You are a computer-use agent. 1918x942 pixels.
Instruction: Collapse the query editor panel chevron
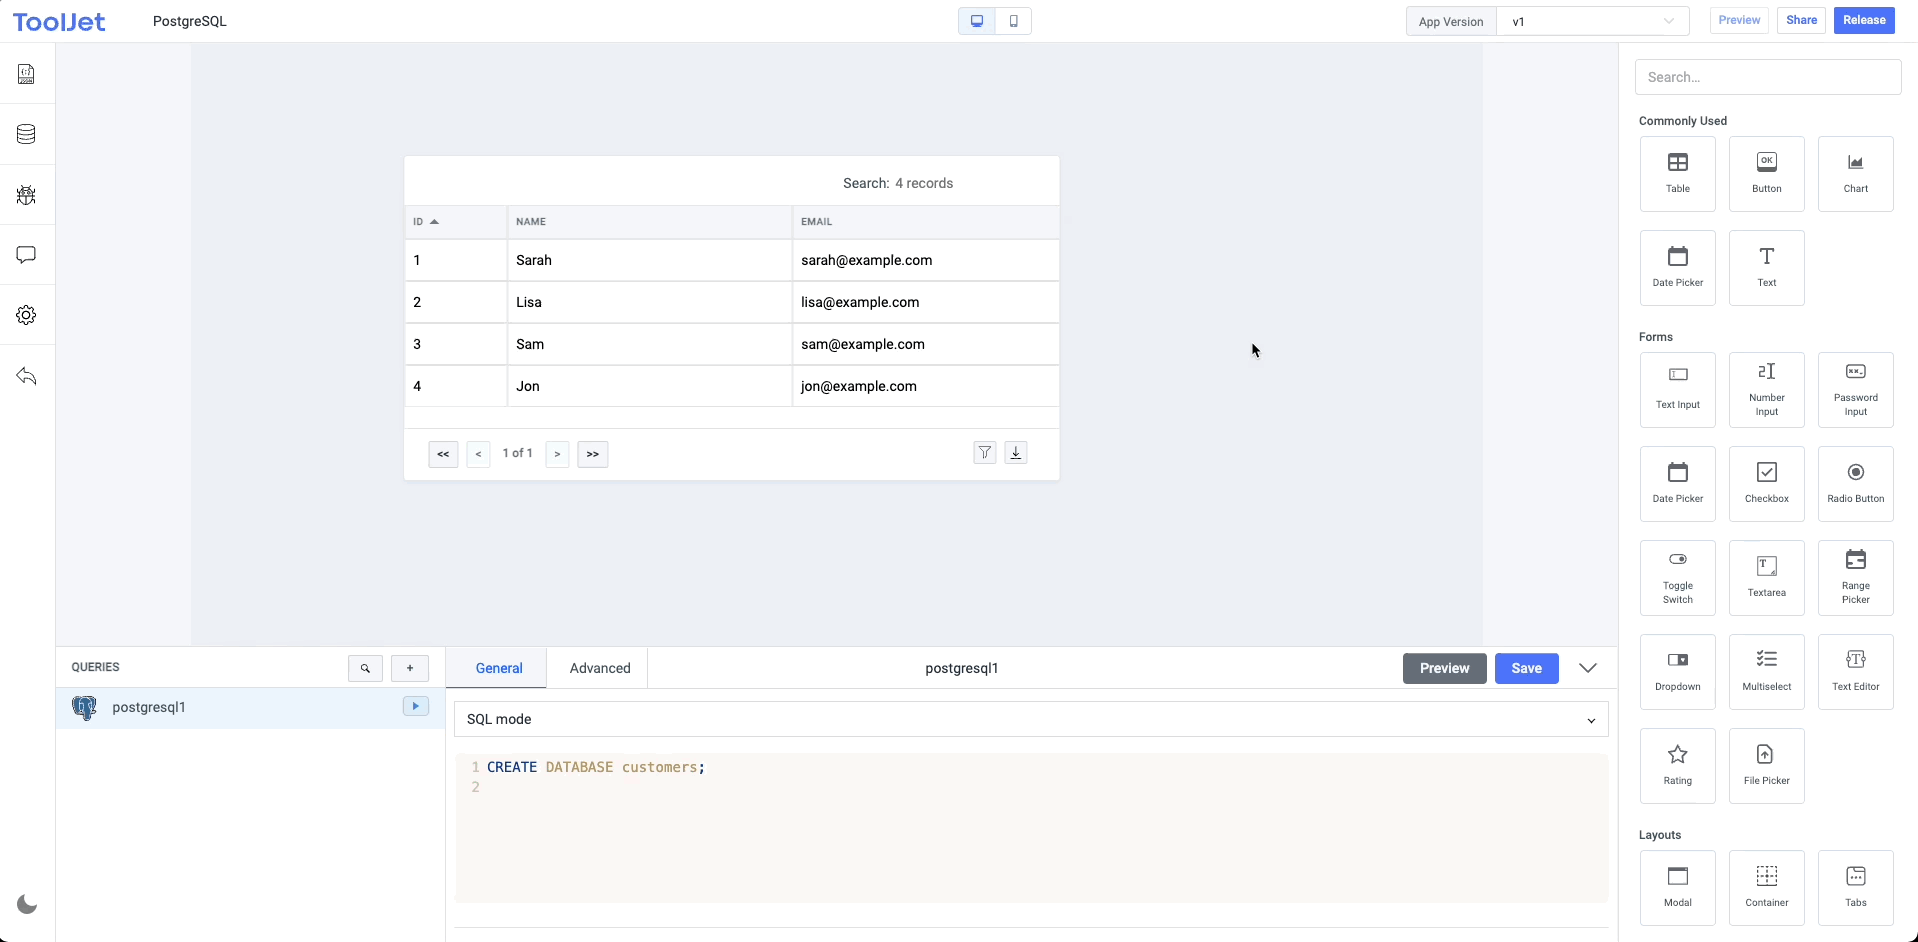point(1588,668)
